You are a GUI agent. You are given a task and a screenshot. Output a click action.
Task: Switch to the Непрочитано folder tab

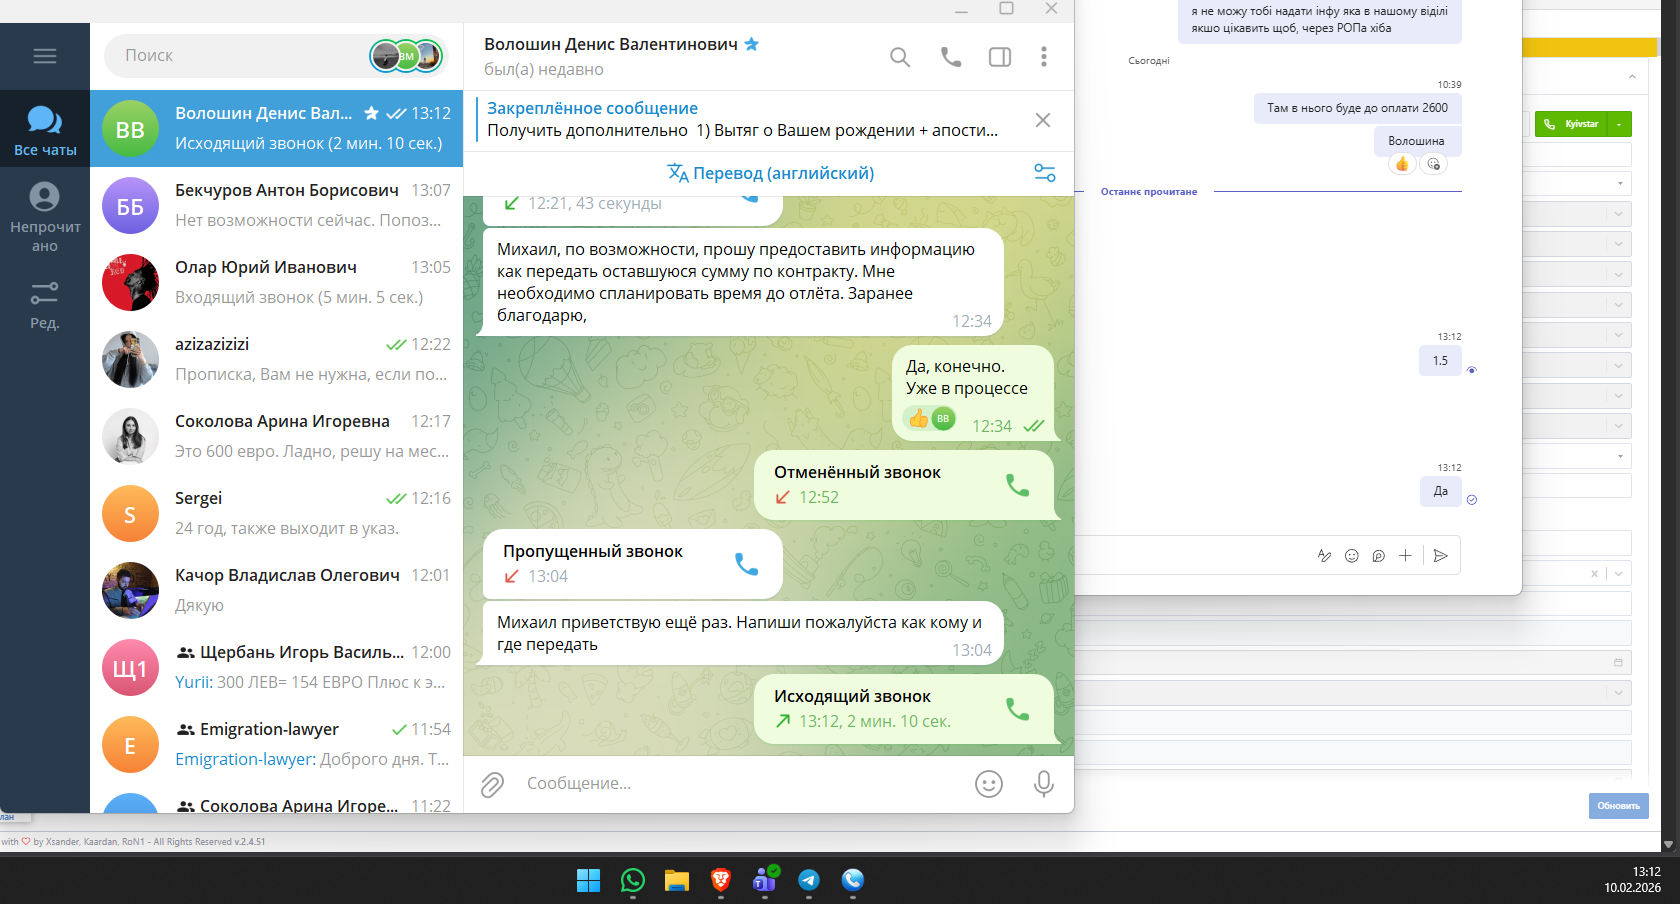pos(45,217)
